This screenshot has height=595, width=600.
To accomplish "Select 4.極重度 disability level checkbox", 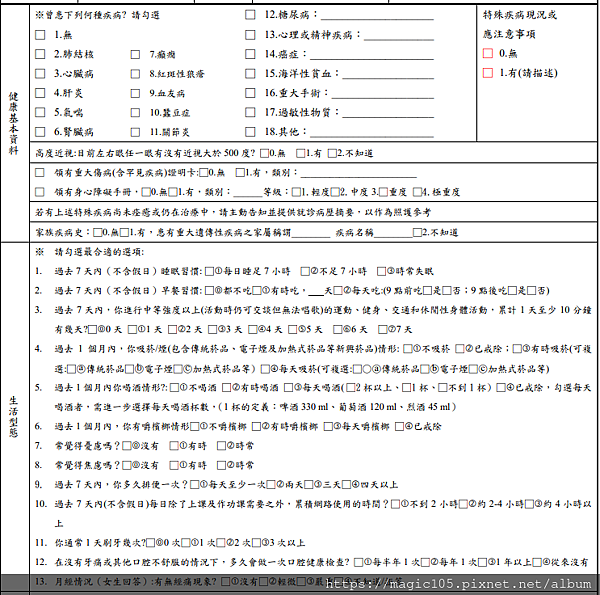I will (417, 192).
